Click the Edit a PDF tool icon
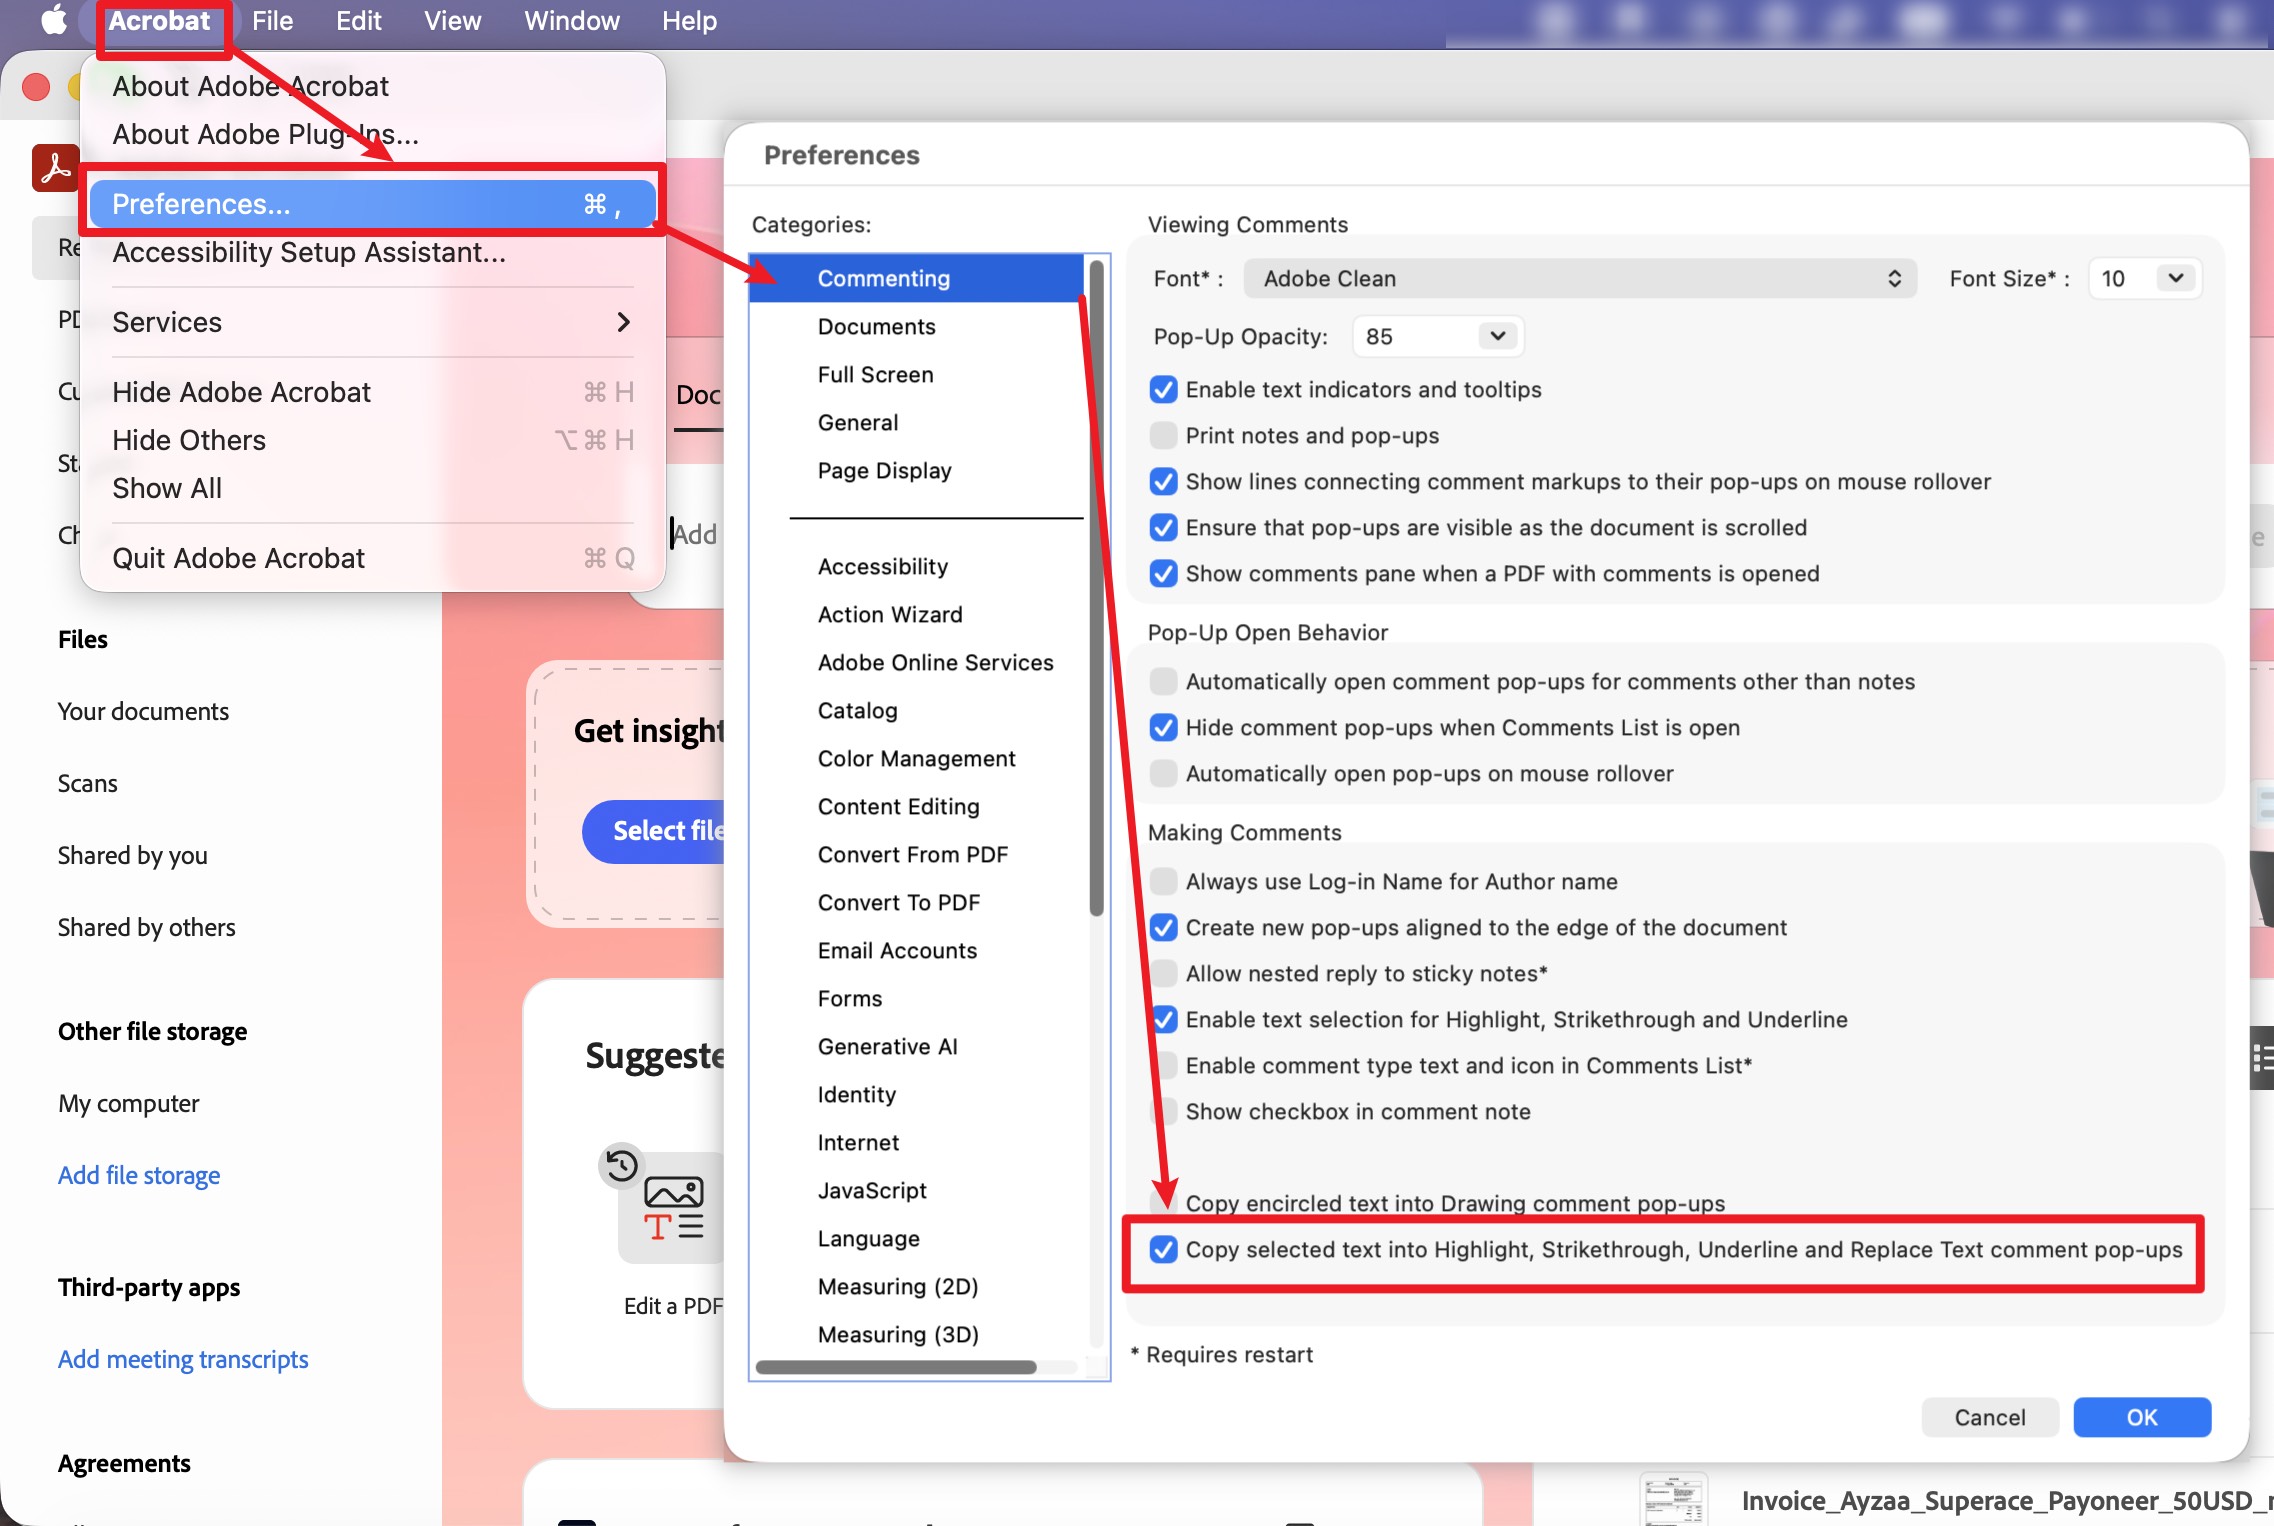The height and width of the screenshot is (1526, 2274). pos(672,1207)
